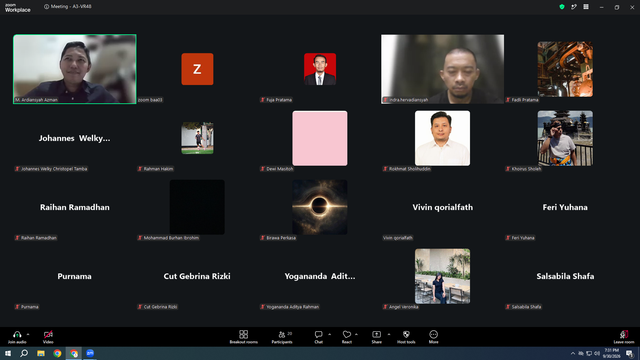Select indra.hervadiansyah's video tile
The height and width of the screenshot is (360, 640).
[x=442, y=69]
